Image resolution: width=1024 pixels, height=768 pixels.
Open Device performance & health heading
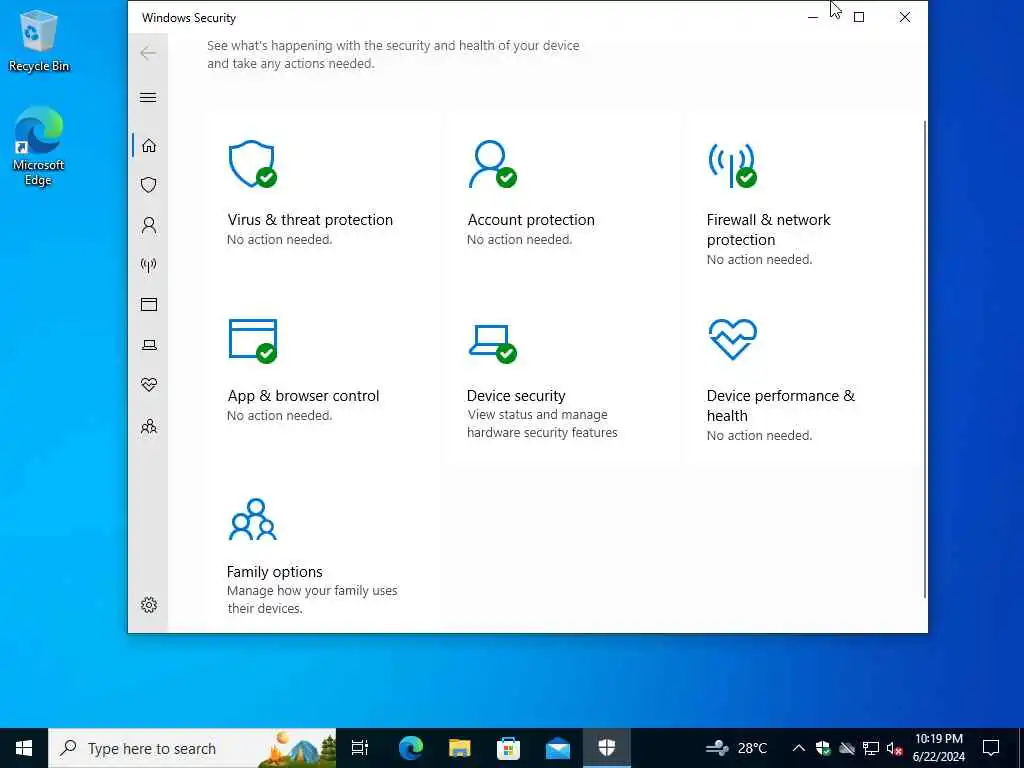click(x=780, y=406)
